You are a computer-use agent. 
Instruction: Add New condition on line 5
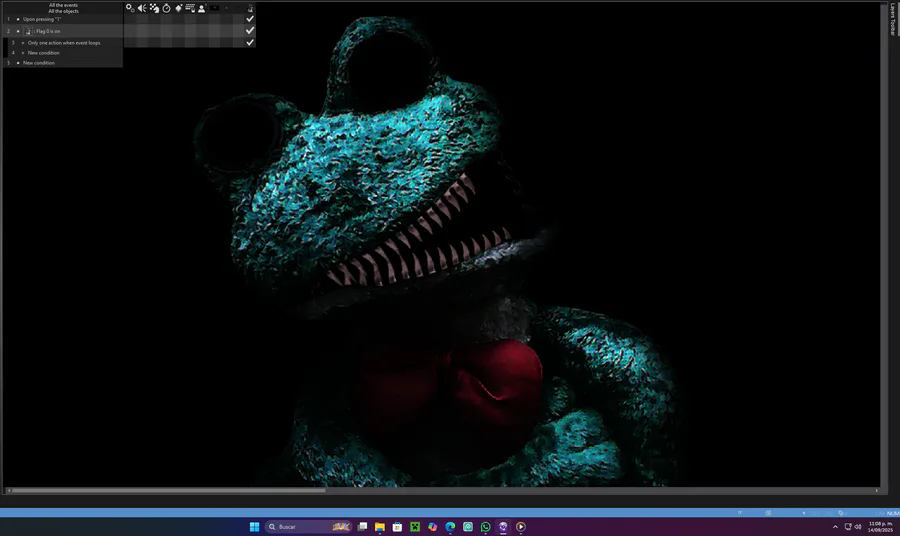coord(38,63)
